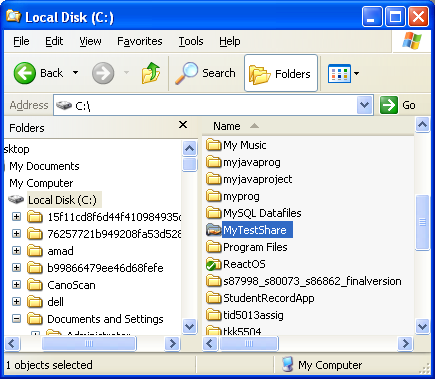Expand the dell folder node
Viewport: 435px width, 379px height.
pos(16,302)
